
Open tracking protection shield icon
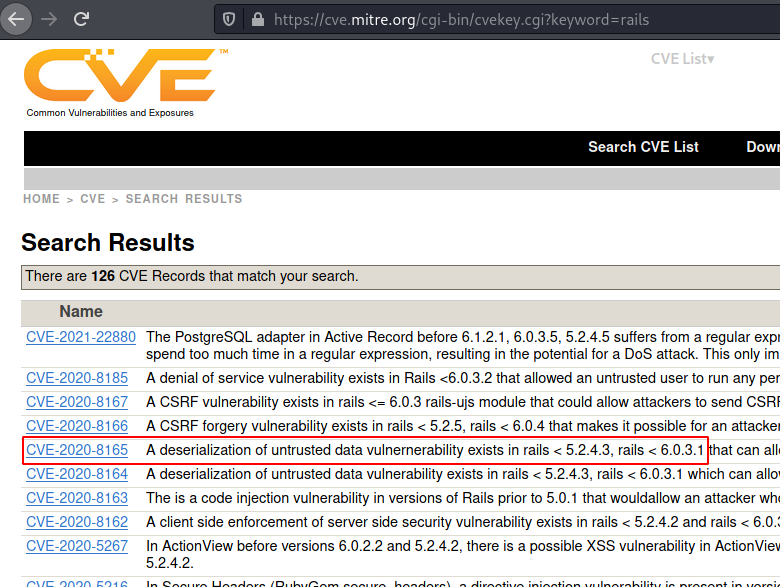coord(229,19)
